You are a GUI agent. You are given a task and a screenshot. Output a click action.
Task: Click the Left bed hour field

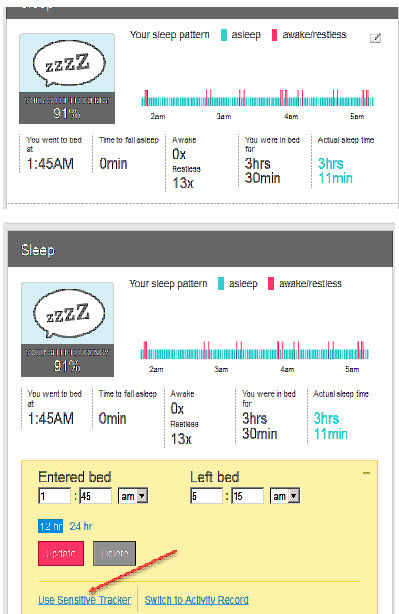tap(206, 496)
